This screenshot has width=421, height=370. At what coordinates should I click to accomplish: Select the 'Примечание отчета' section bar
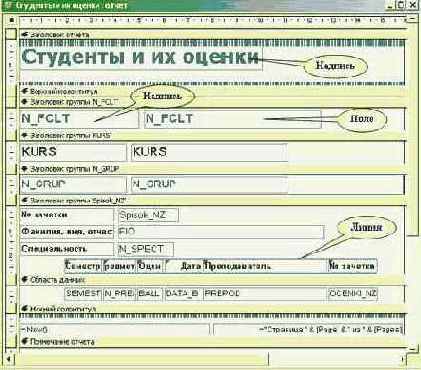pos(213,342)
